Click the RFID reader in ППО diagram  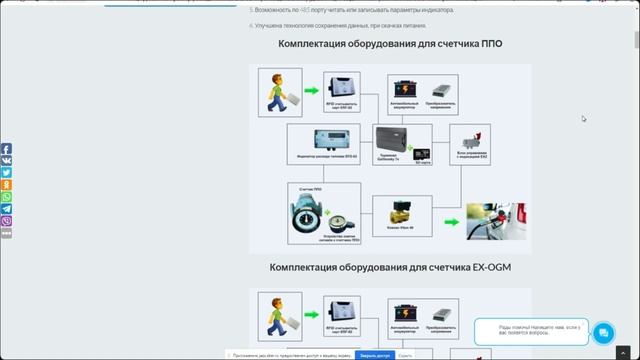tap(342, 87)
